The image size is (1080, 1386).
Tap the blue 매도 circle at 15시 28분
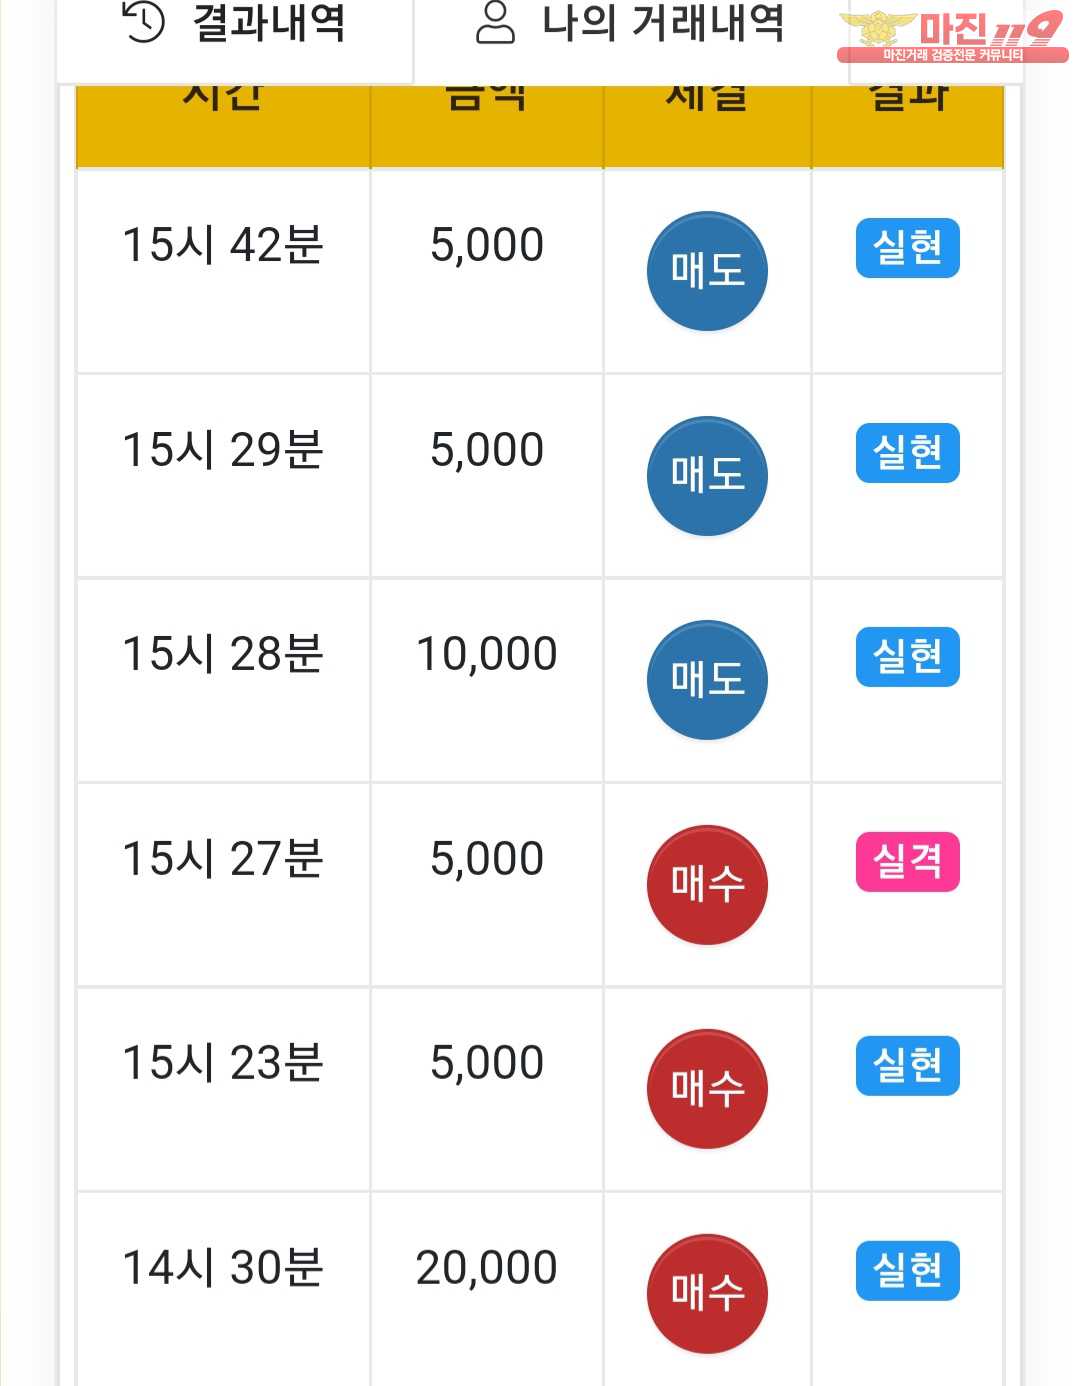(x=707, y=680)
